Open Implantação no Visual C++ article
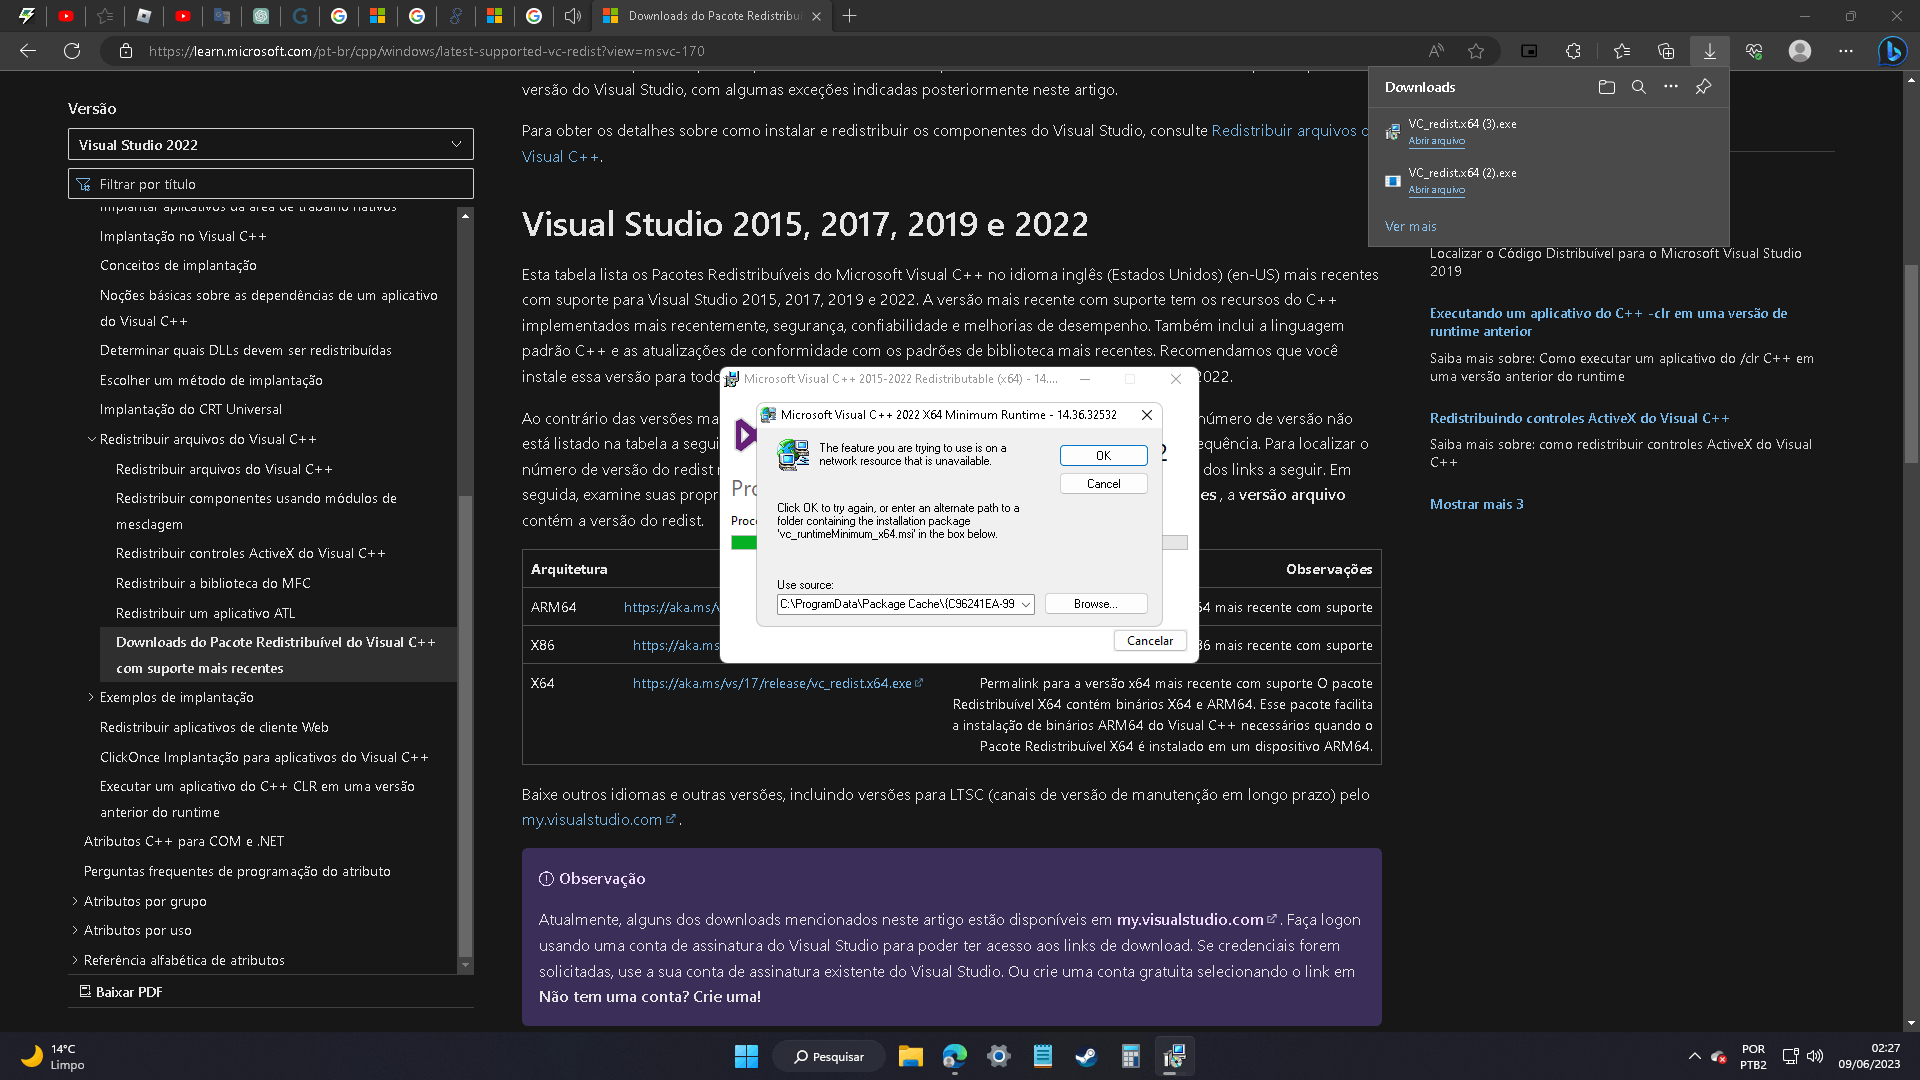This screenshot has width=1920, height=1080. click(183, 236)
